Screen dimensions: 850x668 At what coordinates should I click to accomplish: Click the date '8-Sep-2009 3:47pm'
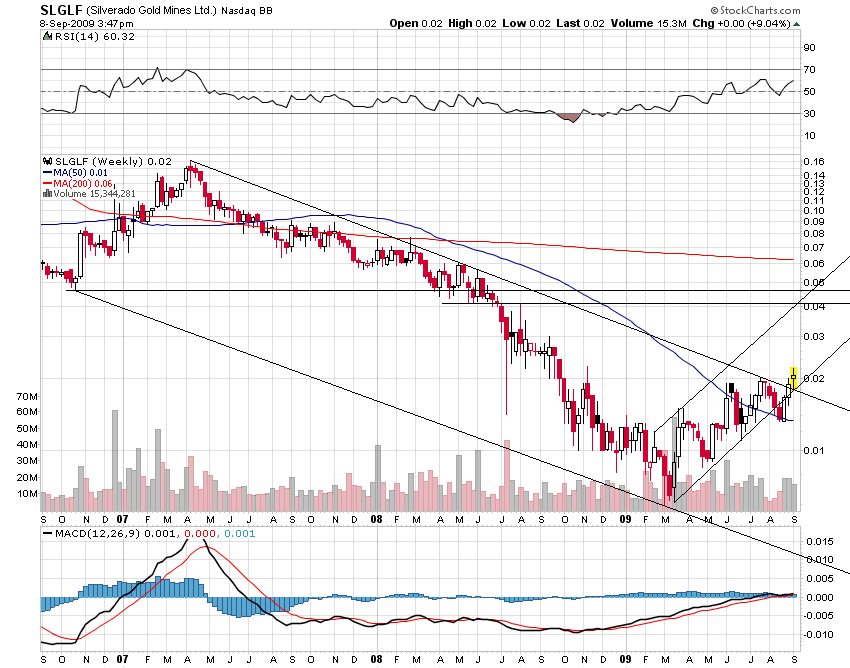(x=87, y=24)
